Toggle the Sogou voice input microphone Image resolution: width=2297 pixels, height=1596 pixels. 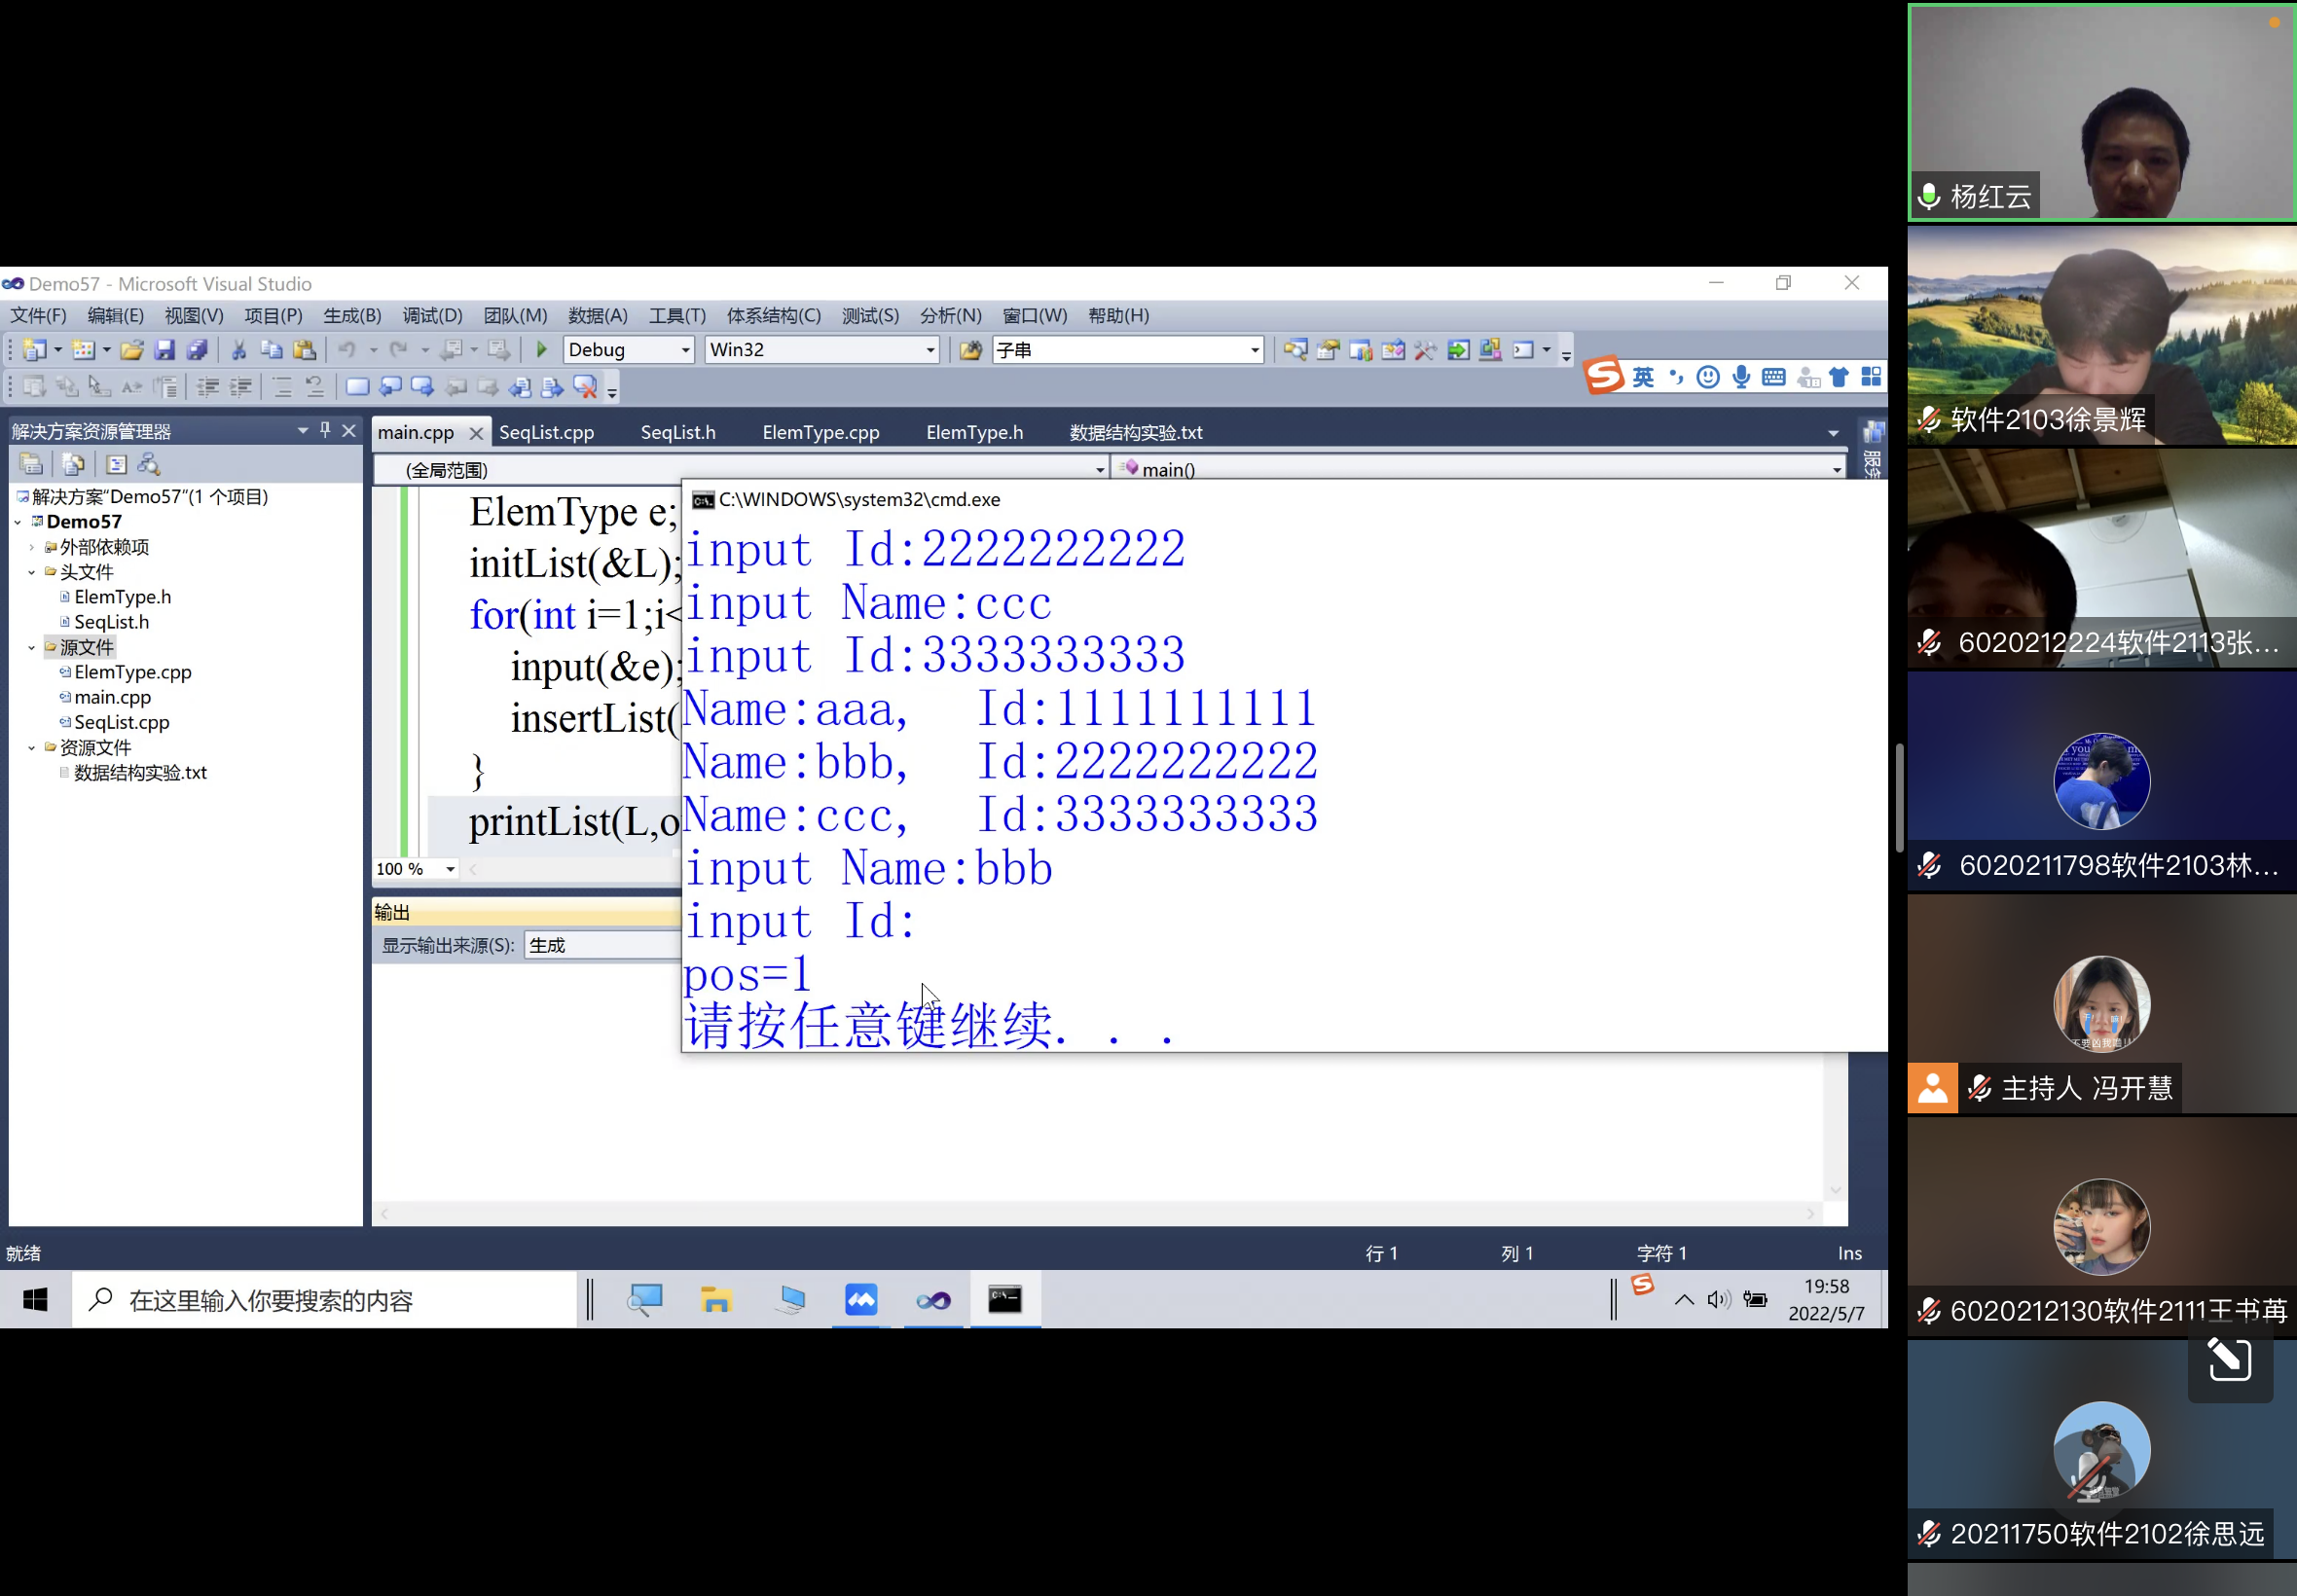click(x=1741, y=377)
